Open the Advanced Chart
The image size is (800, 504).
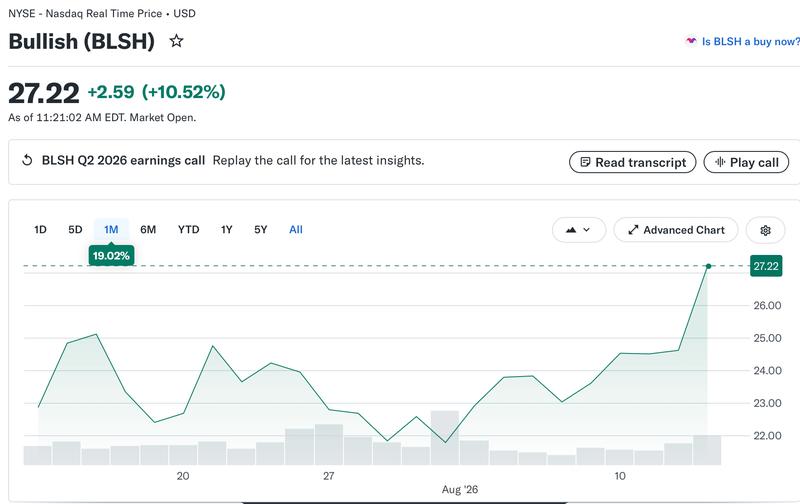pos(676,230)
